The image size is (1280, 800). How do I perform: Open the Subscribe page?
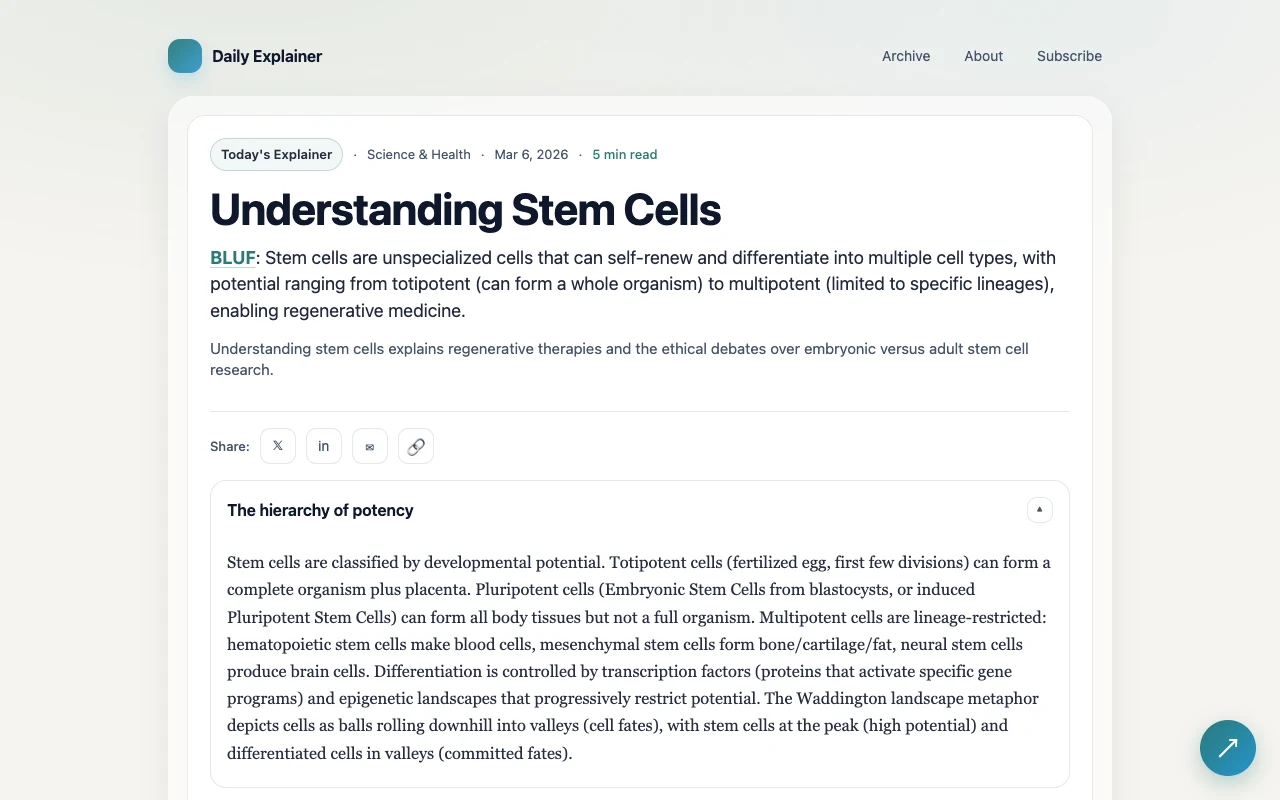coord(1069,56)
